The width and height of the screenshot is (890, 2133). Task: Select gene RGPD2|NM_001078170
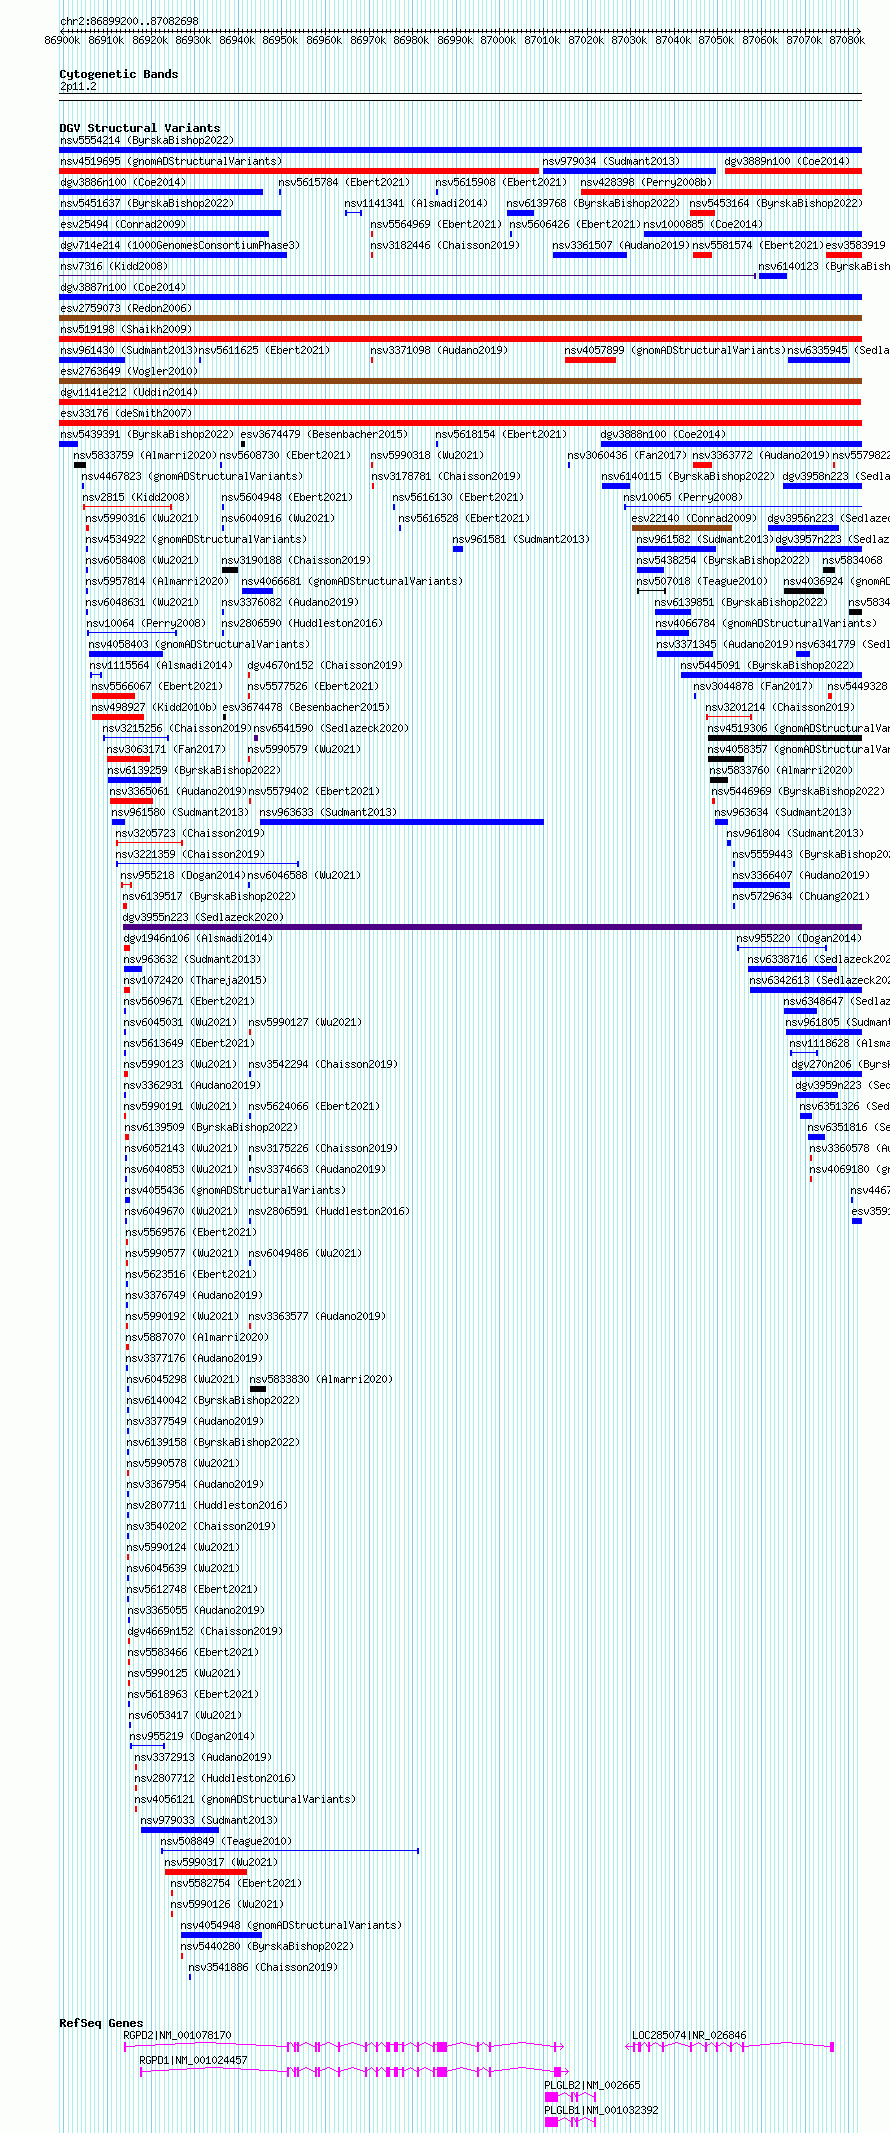[x=344, y=2047]
